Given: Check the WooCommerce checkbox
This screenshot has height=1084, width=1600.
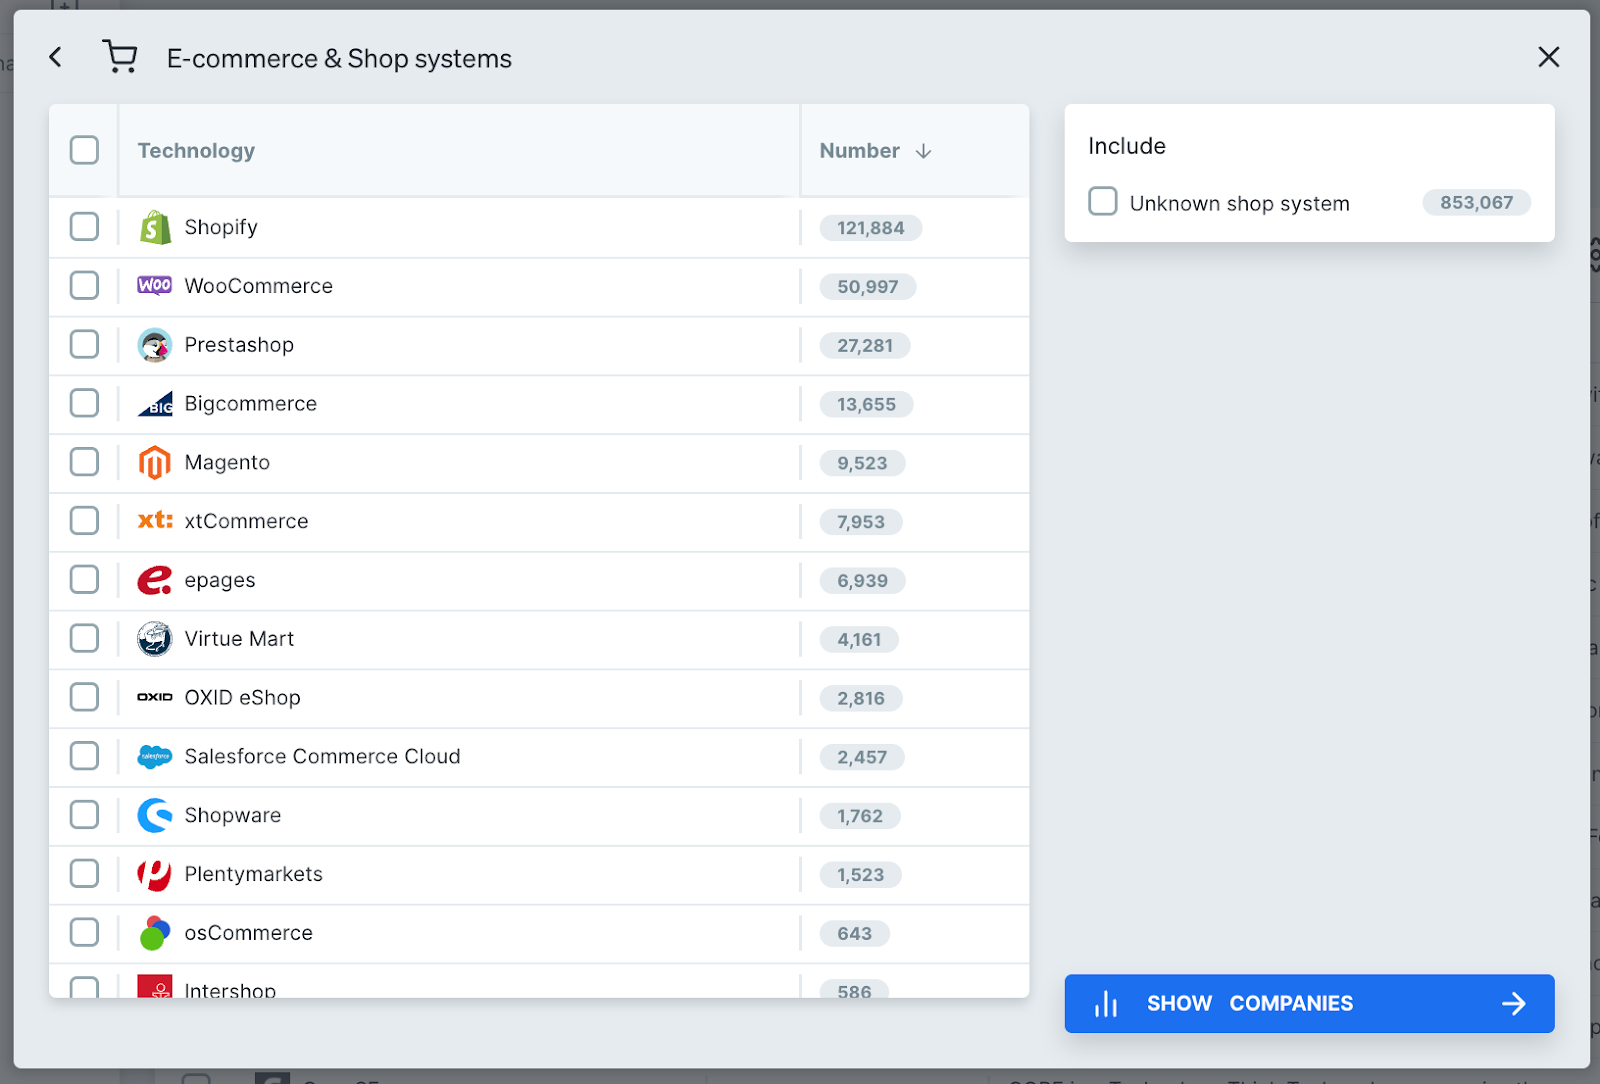Looking at the screenshot, I should pos(84,285).
